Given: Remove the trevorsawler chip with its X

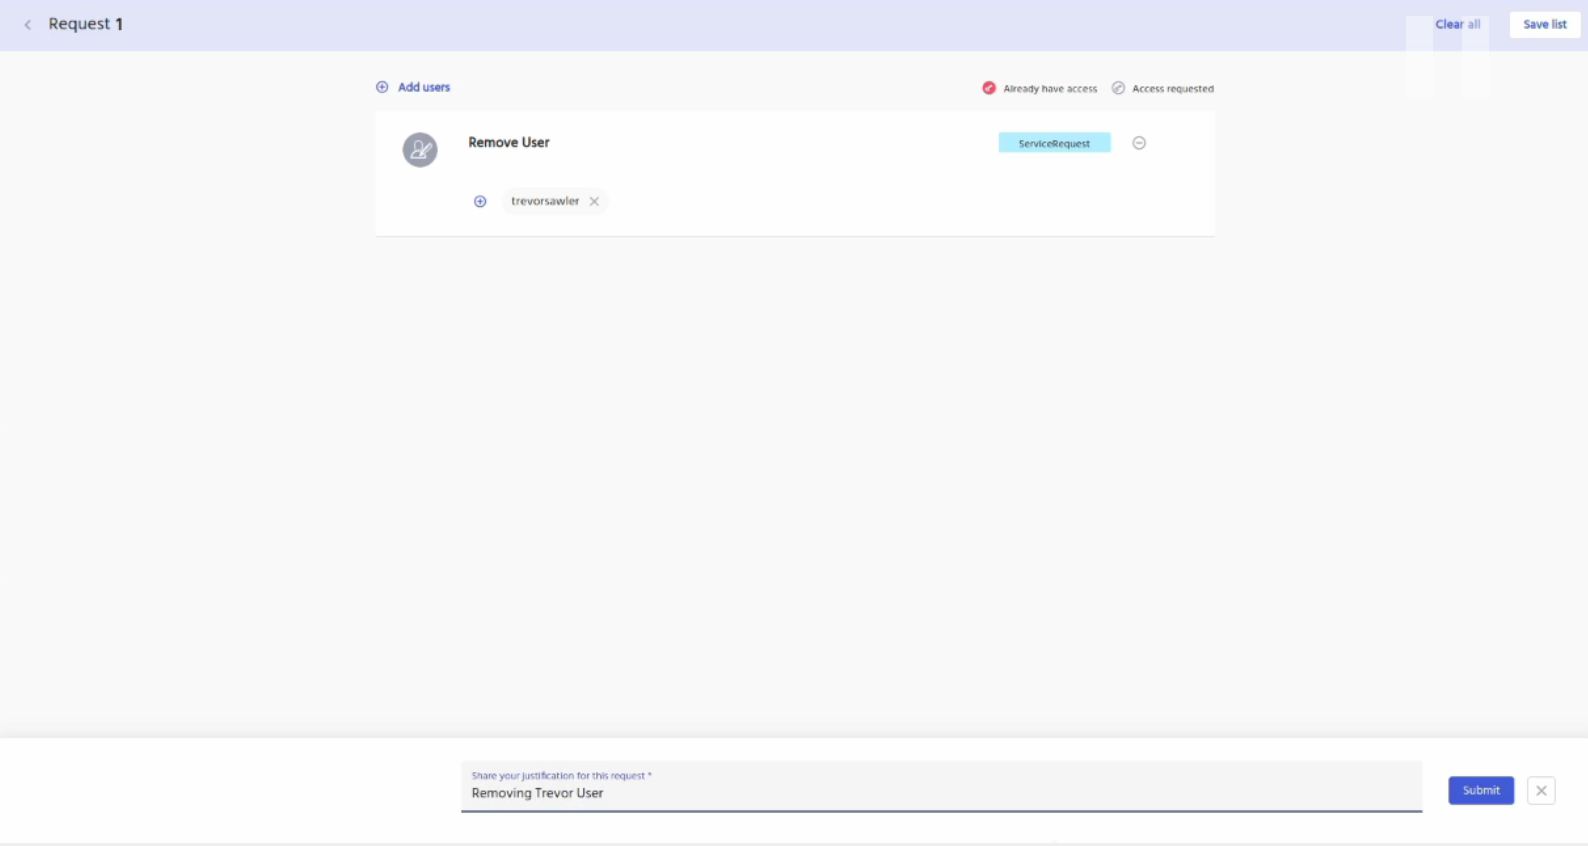Looking at the screenshot, I should pos(594,201).
